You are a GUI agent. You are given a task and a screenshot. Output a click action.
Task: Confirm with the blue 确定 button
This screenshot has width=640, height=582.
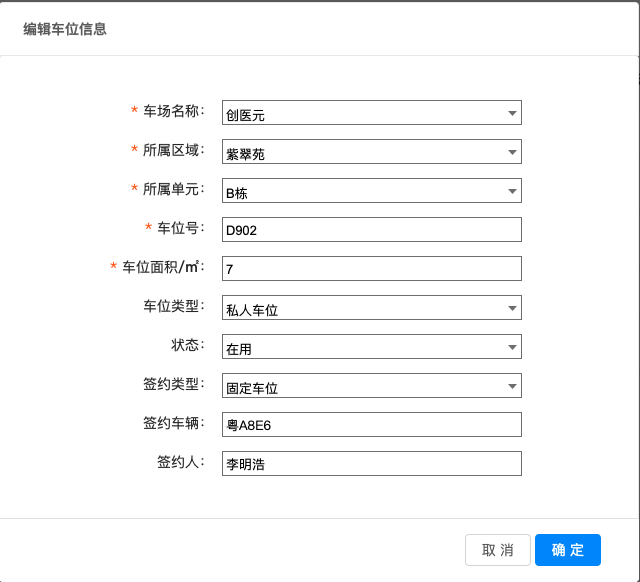click(568, 550)
